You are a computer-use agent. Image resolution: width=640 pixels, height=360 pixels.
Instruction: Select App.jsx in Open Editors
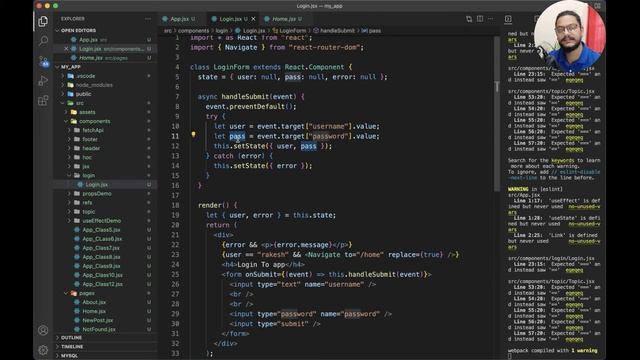88,40
